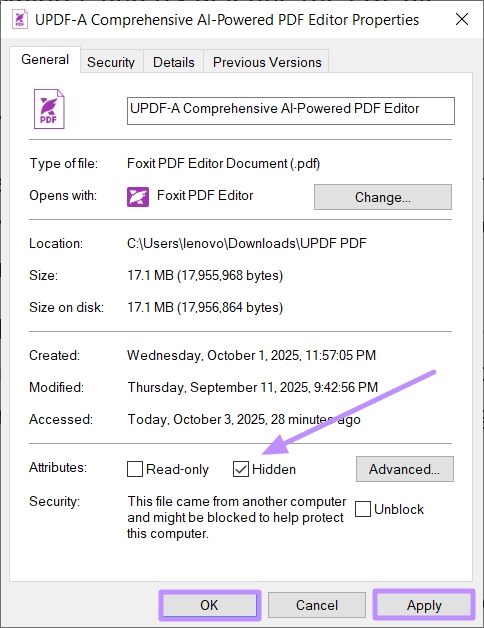Open the Details tab
Image resolution: width=484 pixels, height=628 pixels.
173,62
